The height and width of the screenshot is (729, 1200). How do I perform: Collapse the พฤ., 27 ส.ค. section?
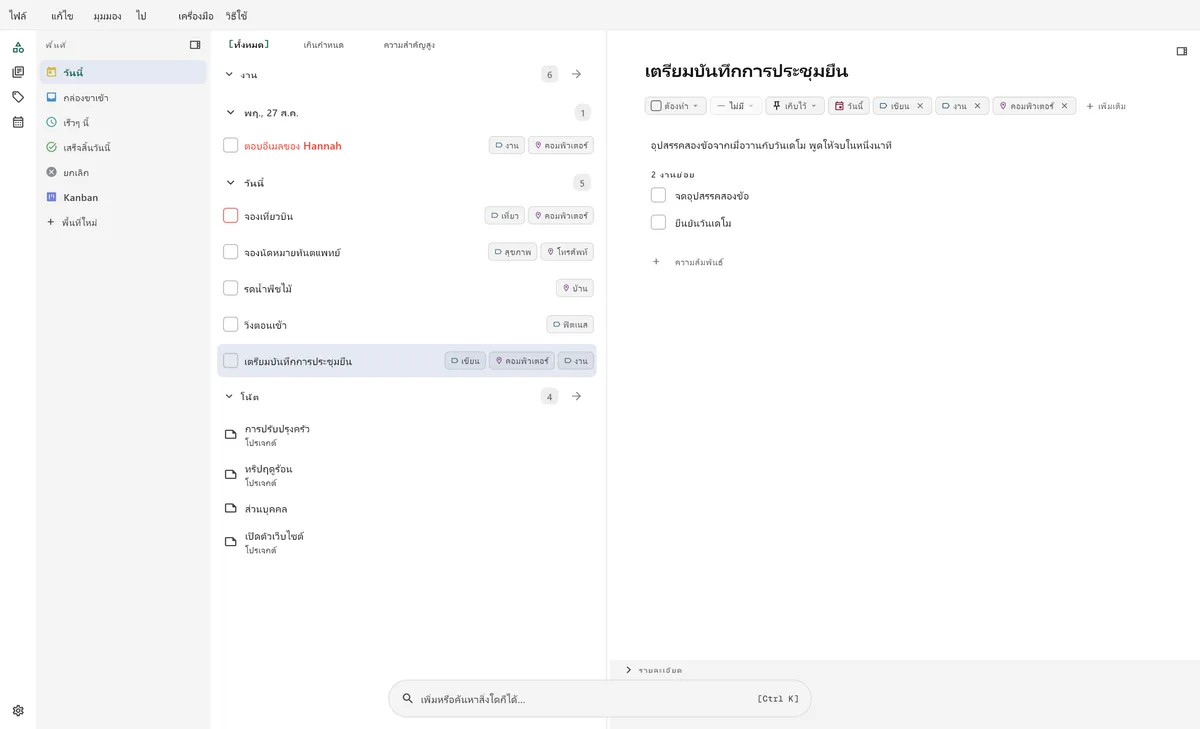pyautogui.click(x=229, y=113)
